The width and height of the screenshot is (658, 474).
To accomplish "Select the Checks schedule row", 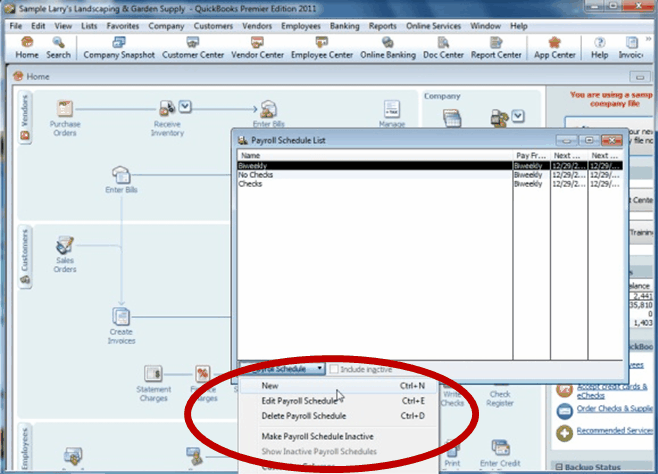I will [x=430, y=184].
